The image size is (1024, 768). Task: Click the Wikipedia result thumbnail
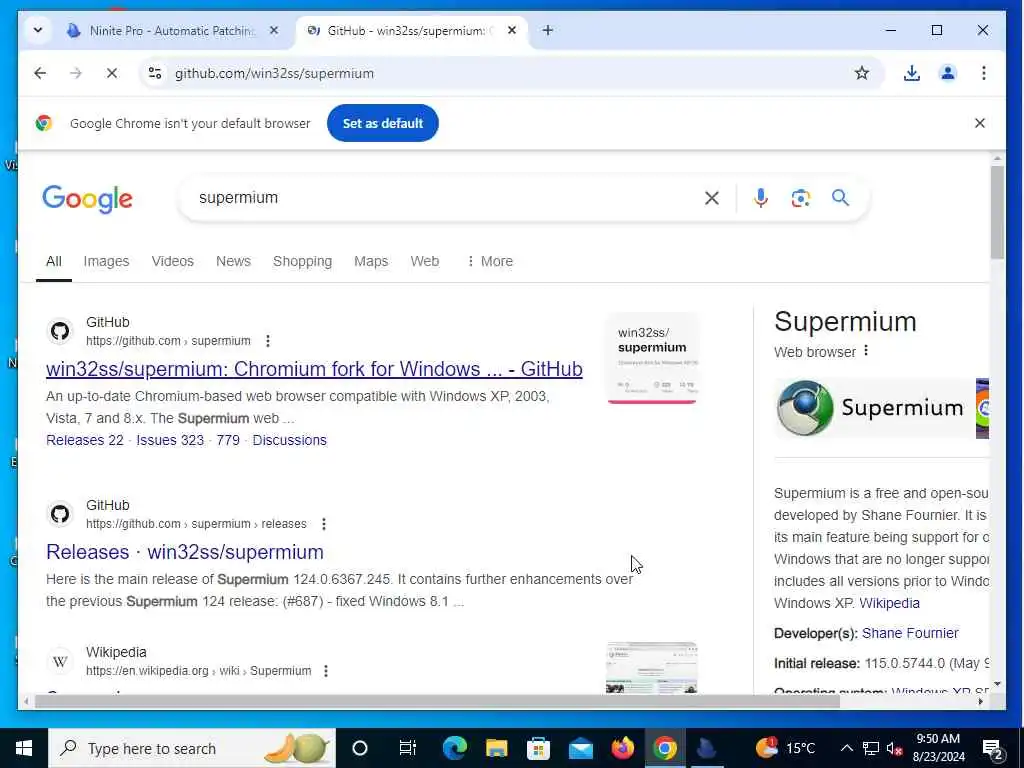click(652, 667)
